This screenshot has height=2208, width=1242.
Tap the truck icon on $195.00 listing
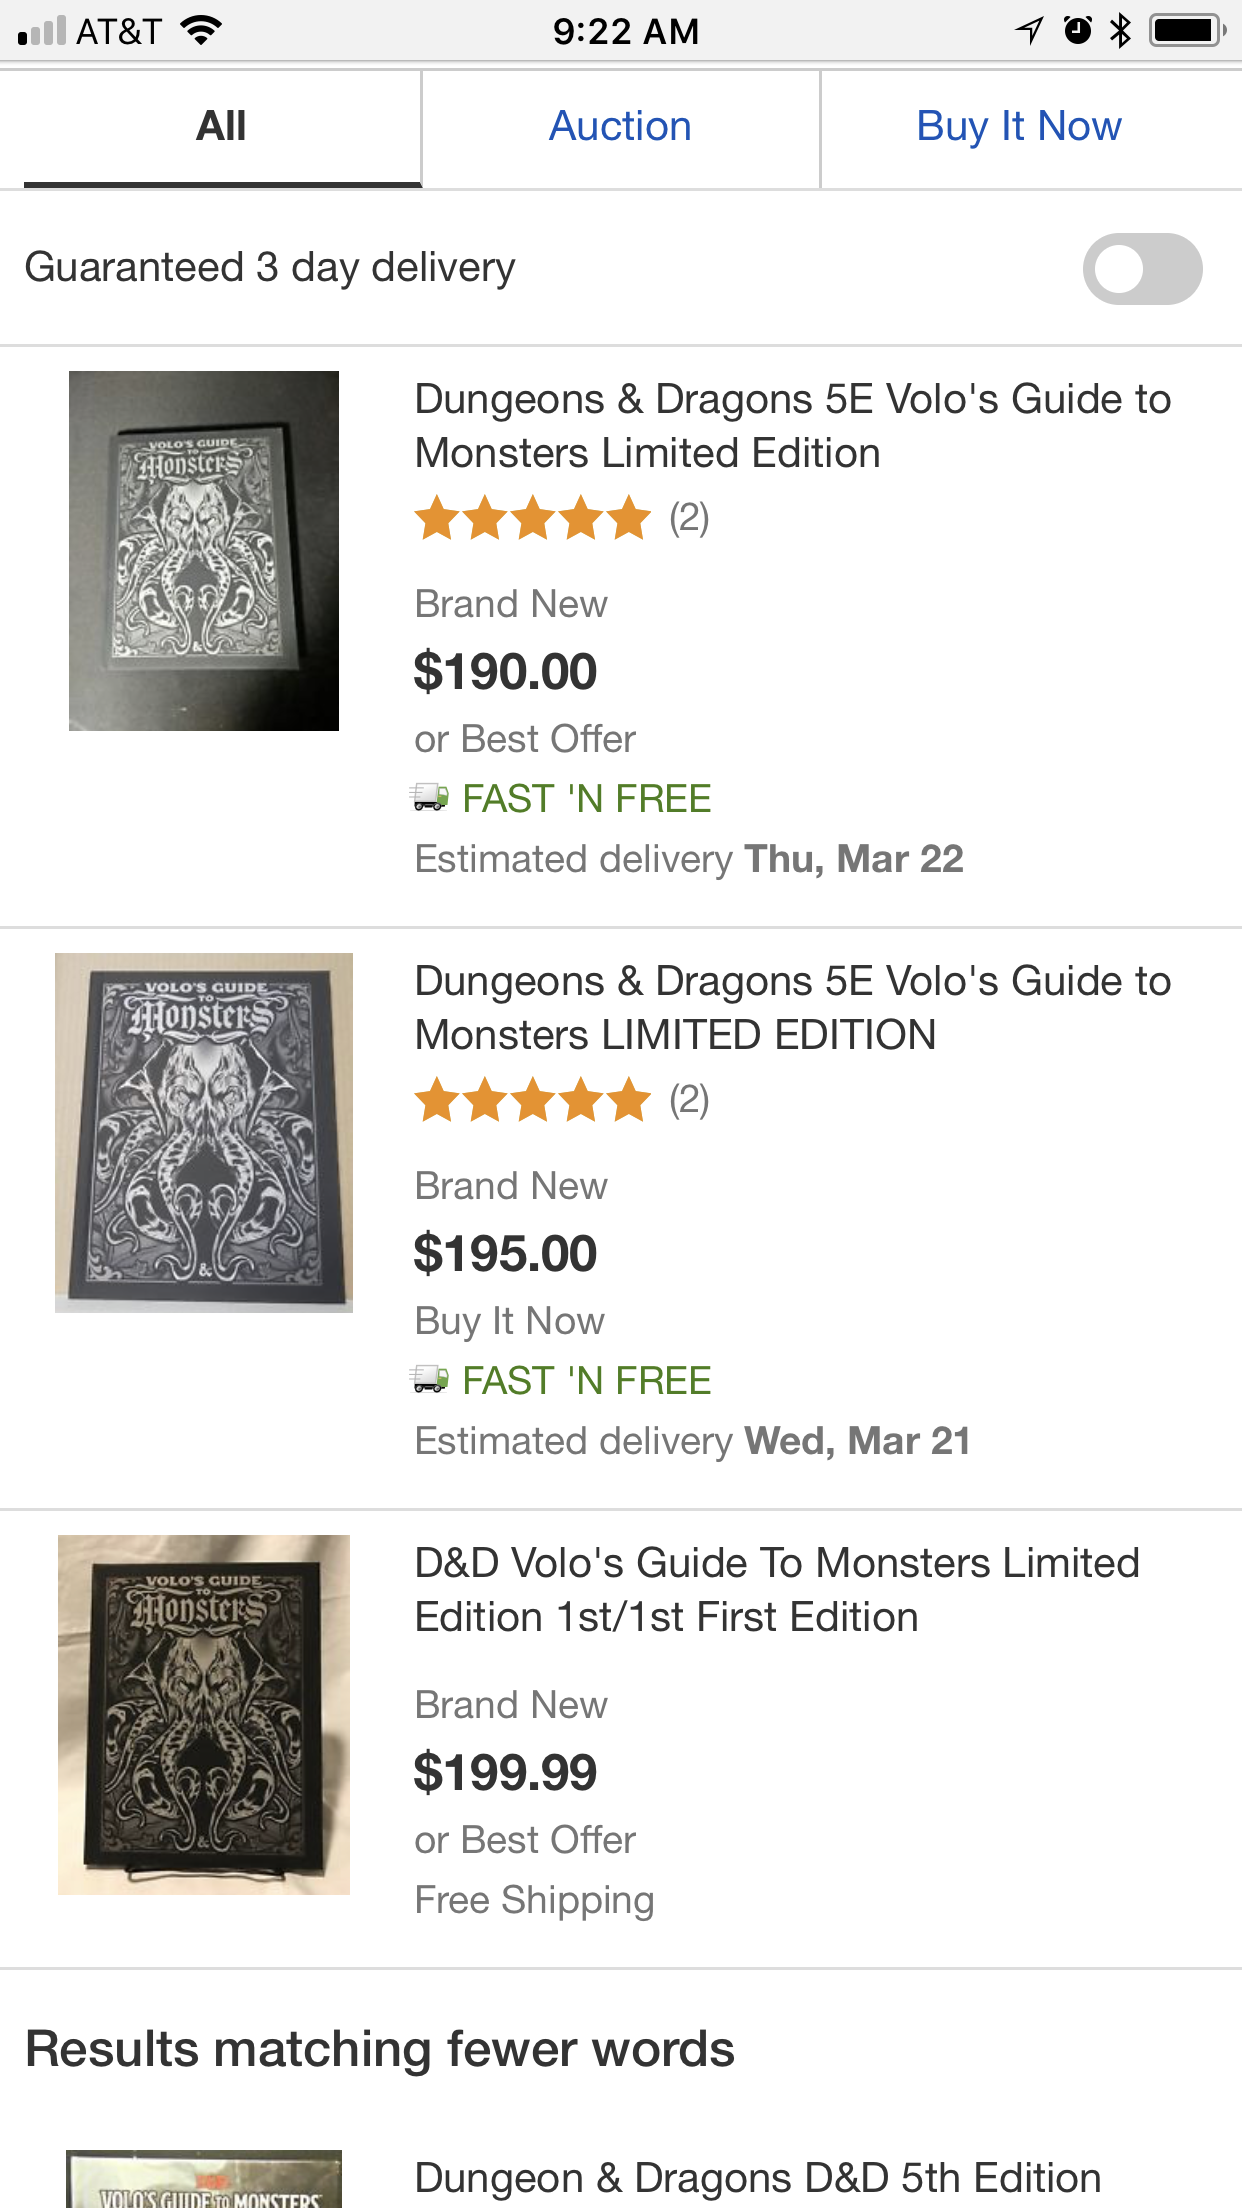point(430,1379)
